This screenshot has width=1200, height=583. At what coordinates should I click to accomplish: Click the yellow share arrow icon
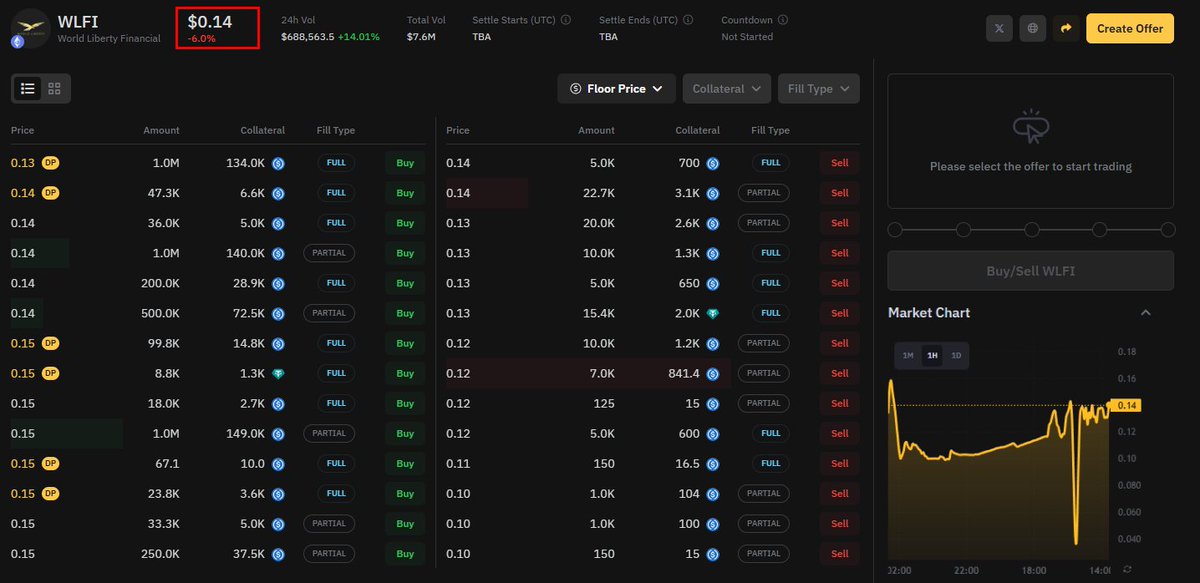pyautogui.click(x=1067, y=28)
